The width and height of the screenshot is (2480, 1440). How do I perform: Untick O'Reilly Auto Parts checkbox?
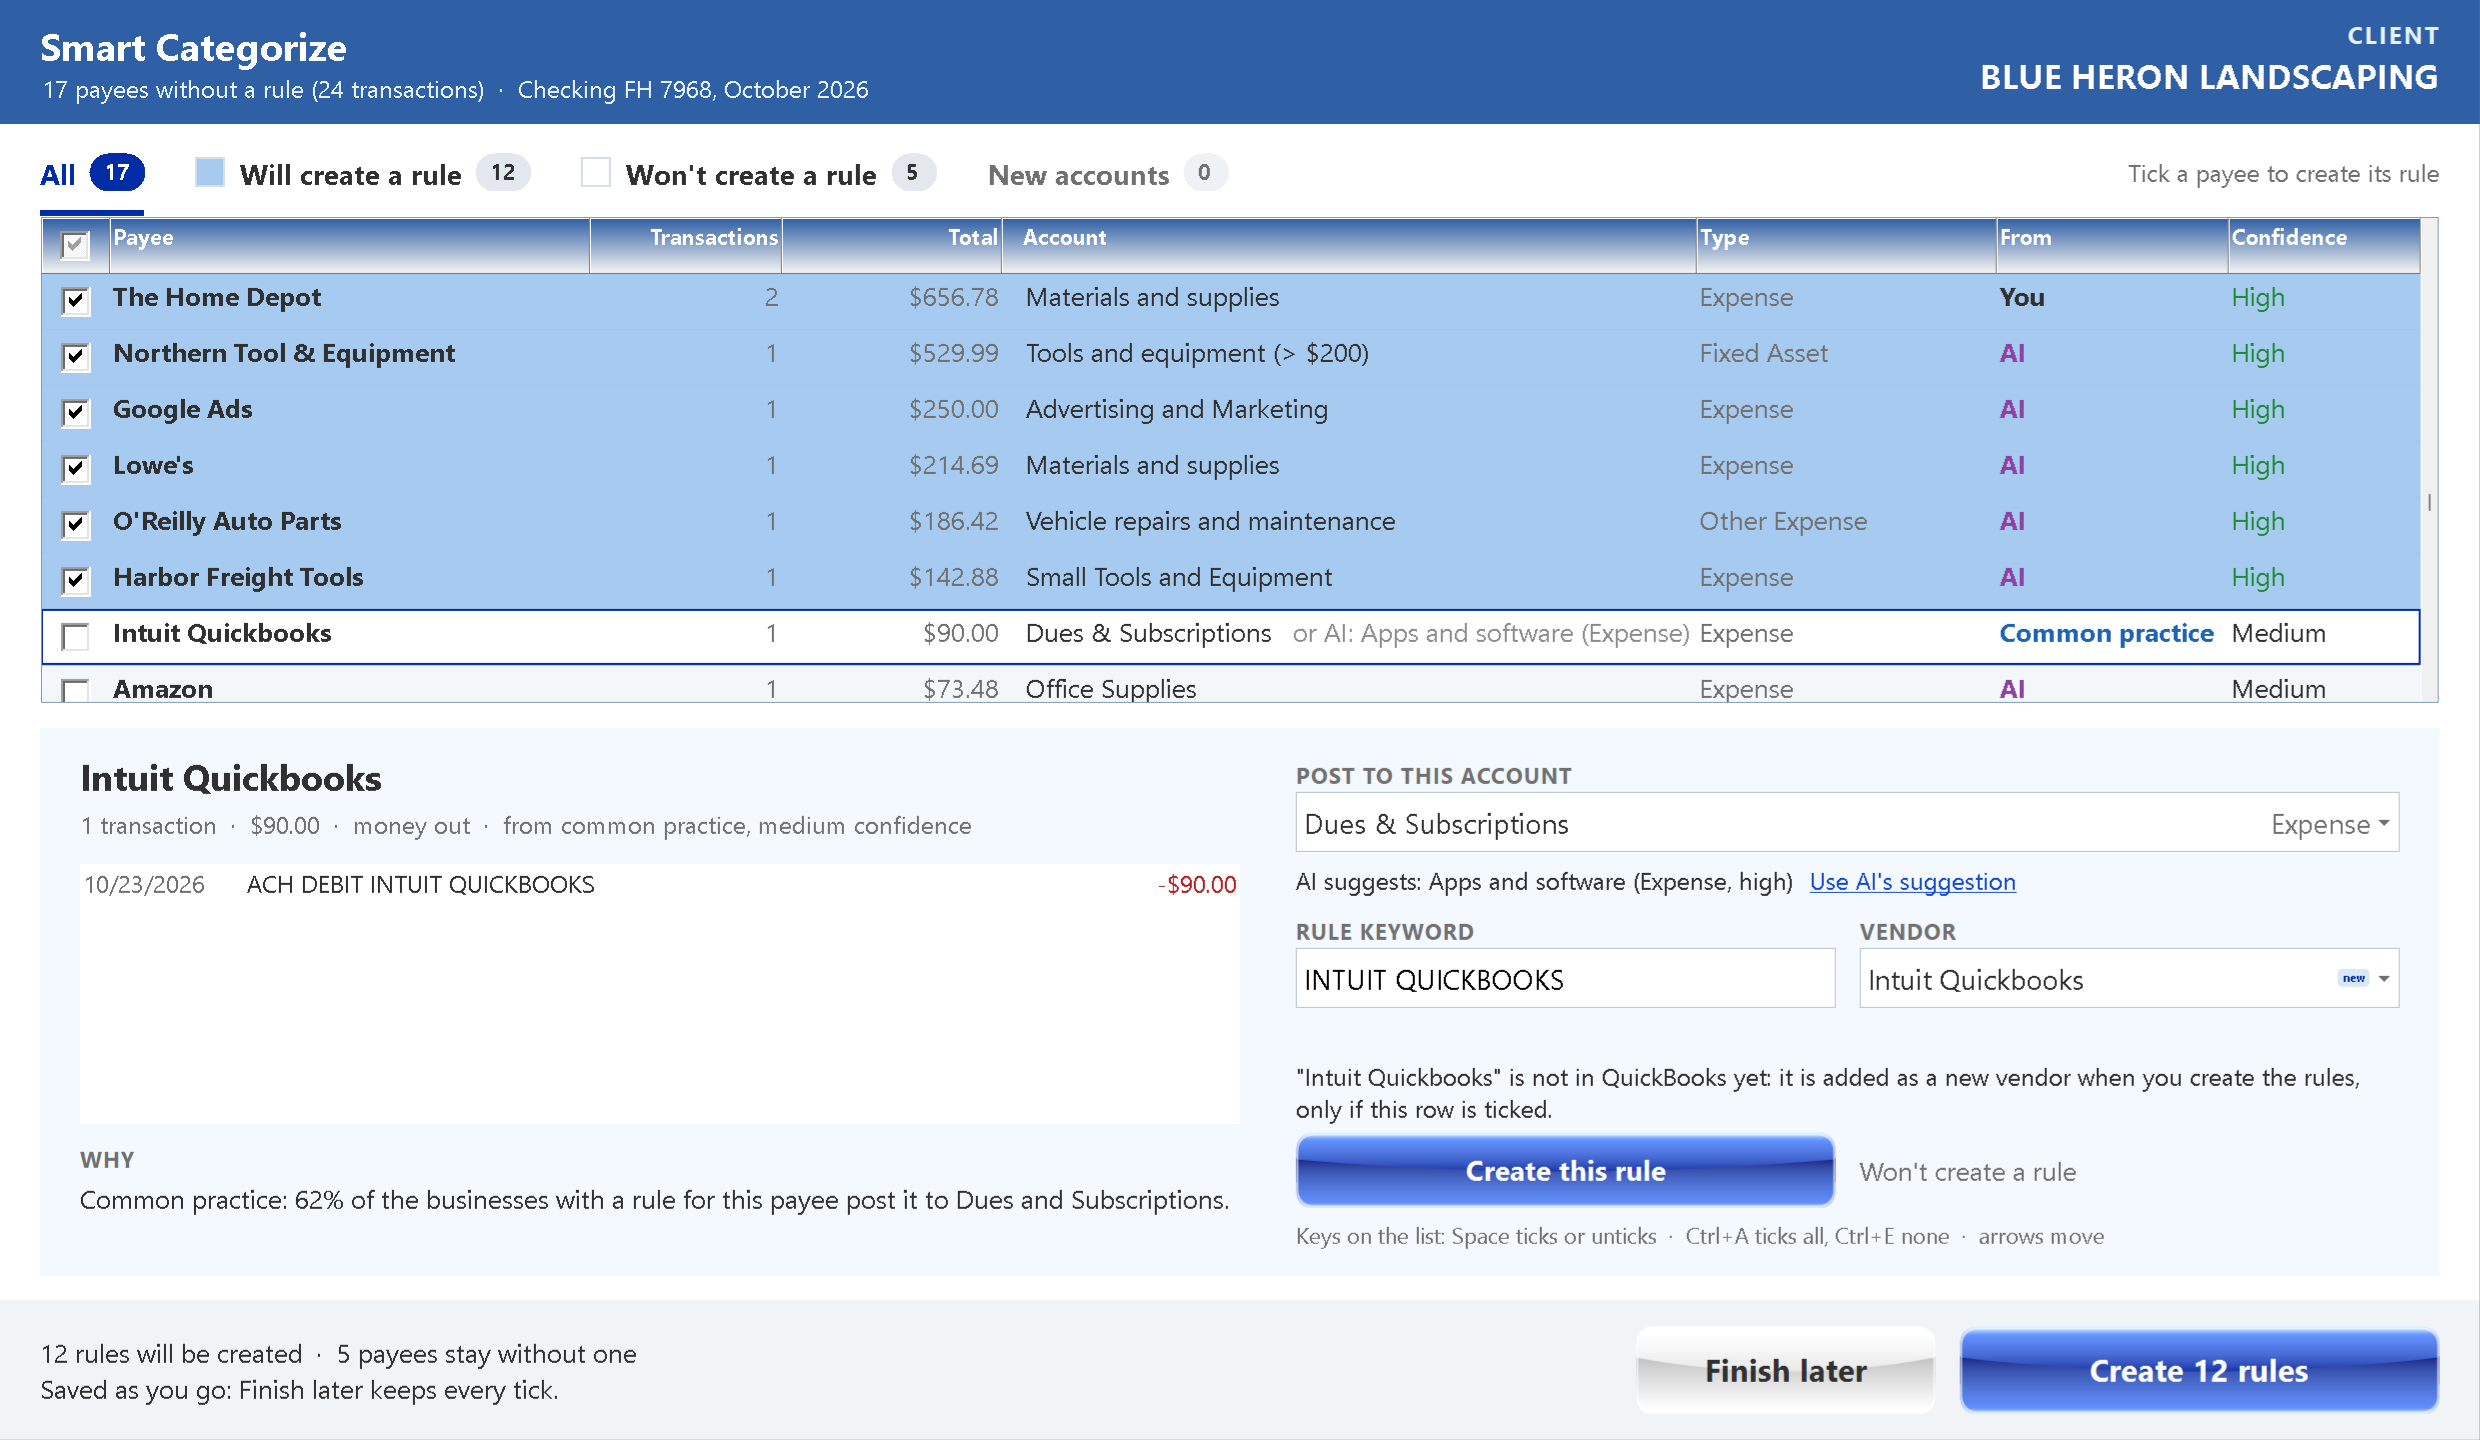(75, 524)
